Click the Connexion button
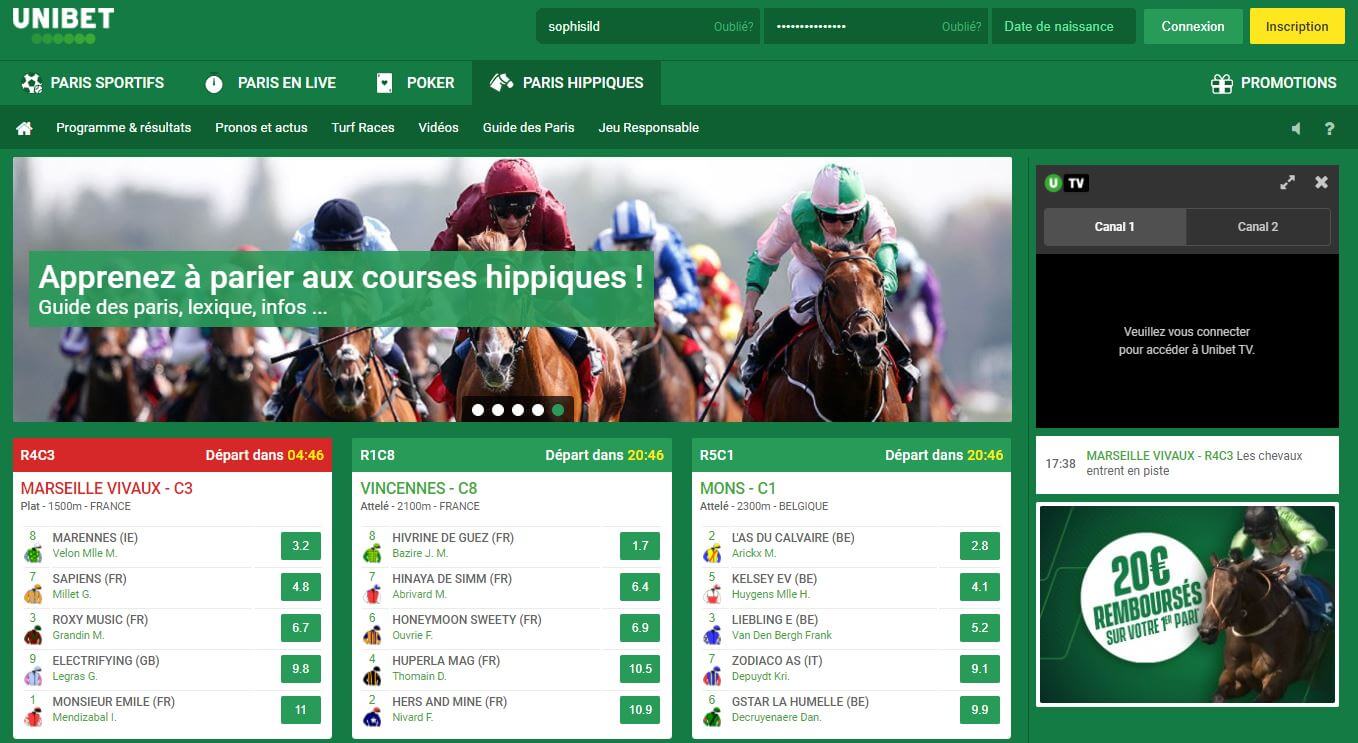Viewport: 1358px width, 743px height. pos(1193,27)
